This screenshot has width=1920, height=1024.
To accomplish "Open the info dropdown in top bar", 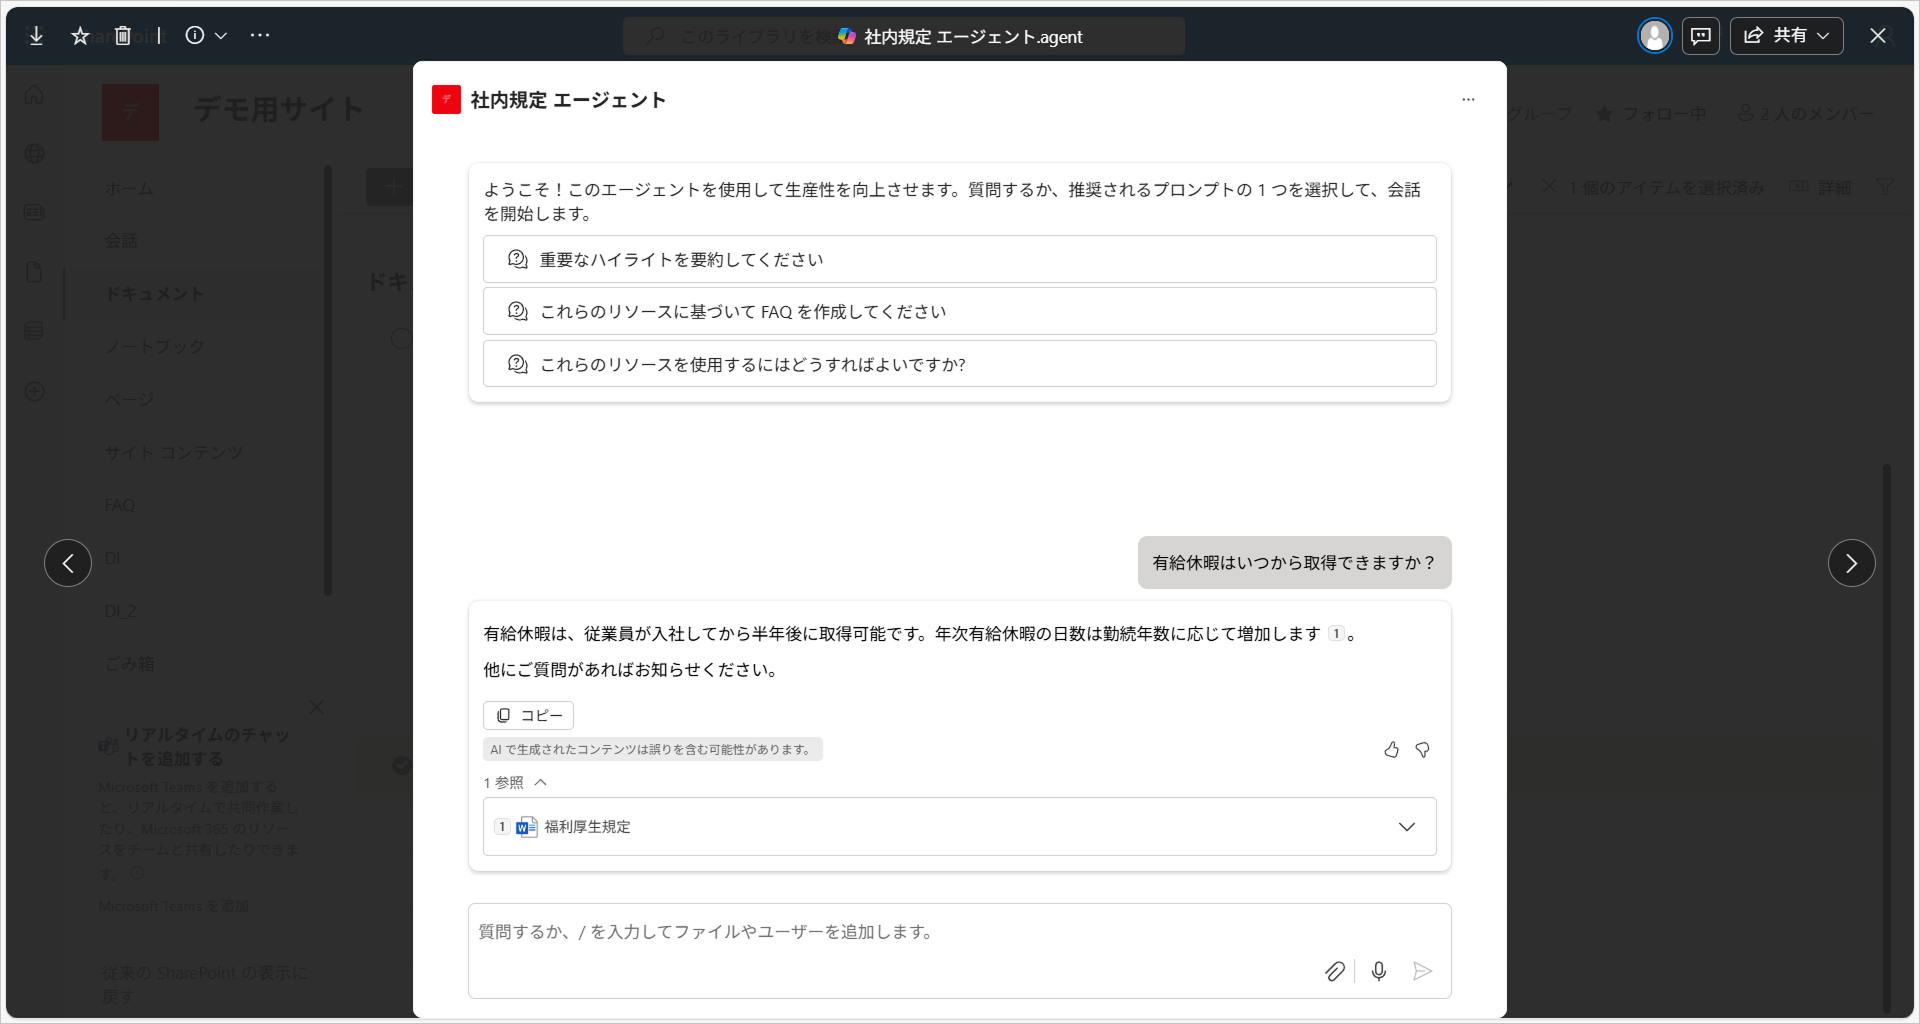I will (x=206, y=36).
